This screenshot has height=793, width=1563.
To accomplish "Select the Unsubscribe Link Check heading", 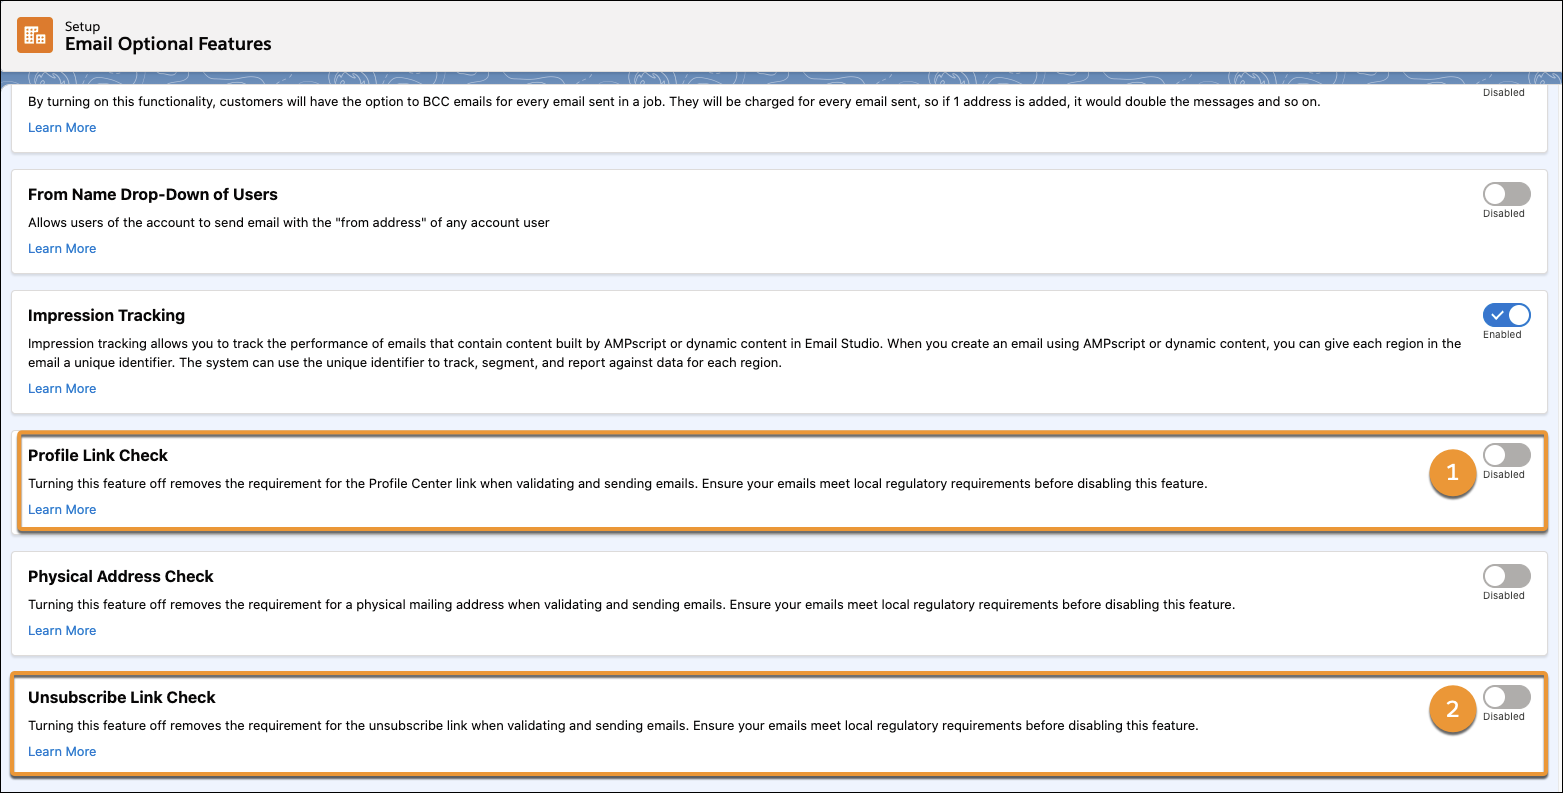I will click(x=121, y=697).
